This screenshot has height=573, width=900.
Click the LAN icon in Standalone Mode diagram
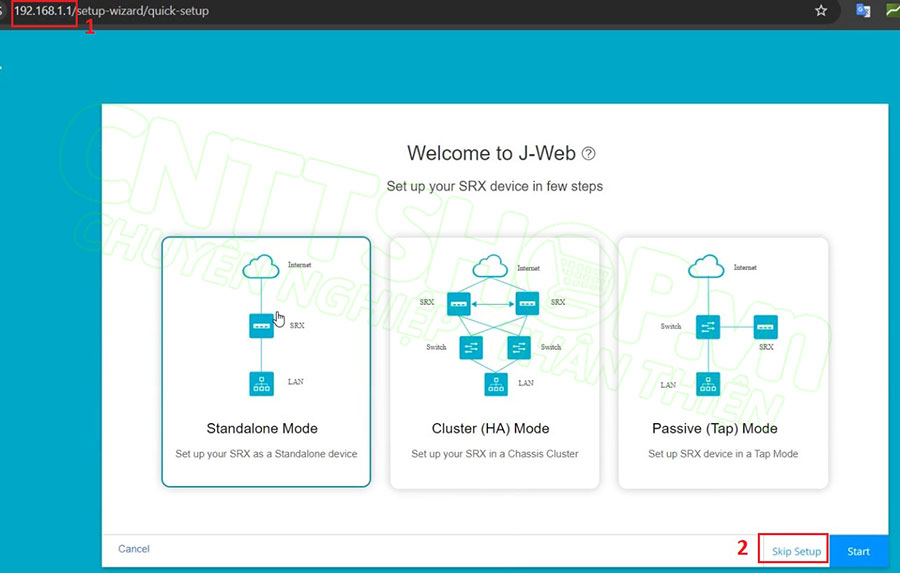pyautogui.click(x=261, y=382)
